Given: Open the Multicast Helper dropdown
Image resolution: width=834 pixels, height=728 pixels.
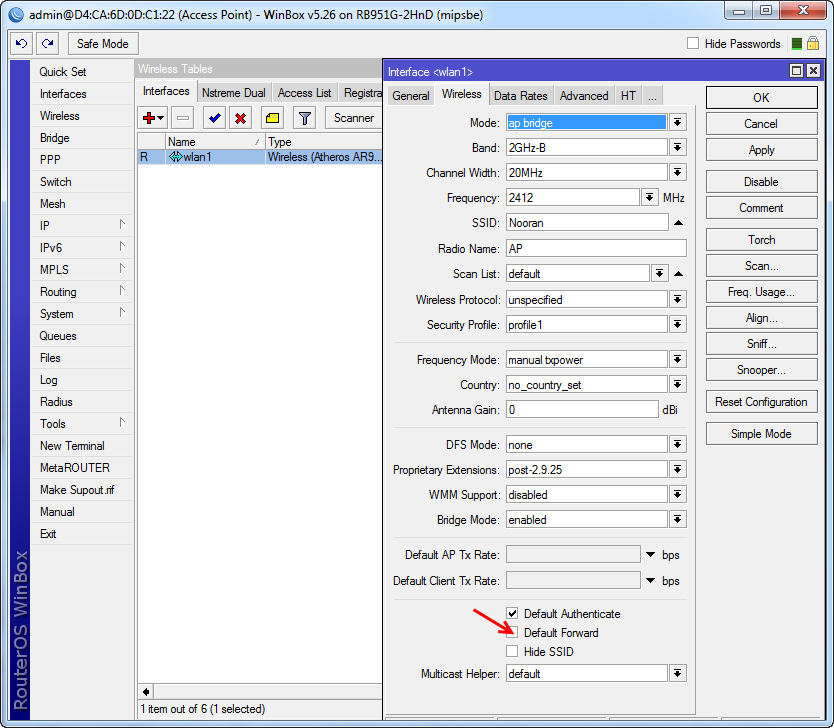Looking at the screenshot, I should [677, 674].
